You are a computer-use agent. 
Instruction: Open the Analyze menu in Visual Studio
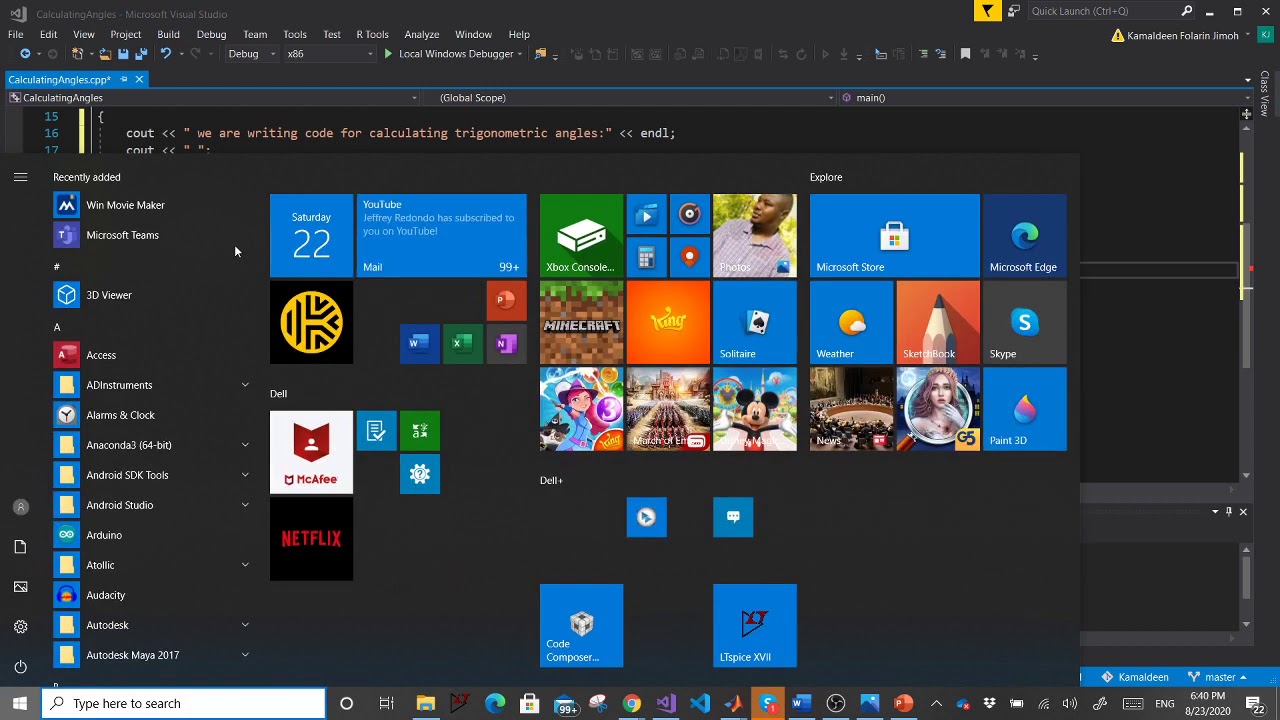(422, 34)
